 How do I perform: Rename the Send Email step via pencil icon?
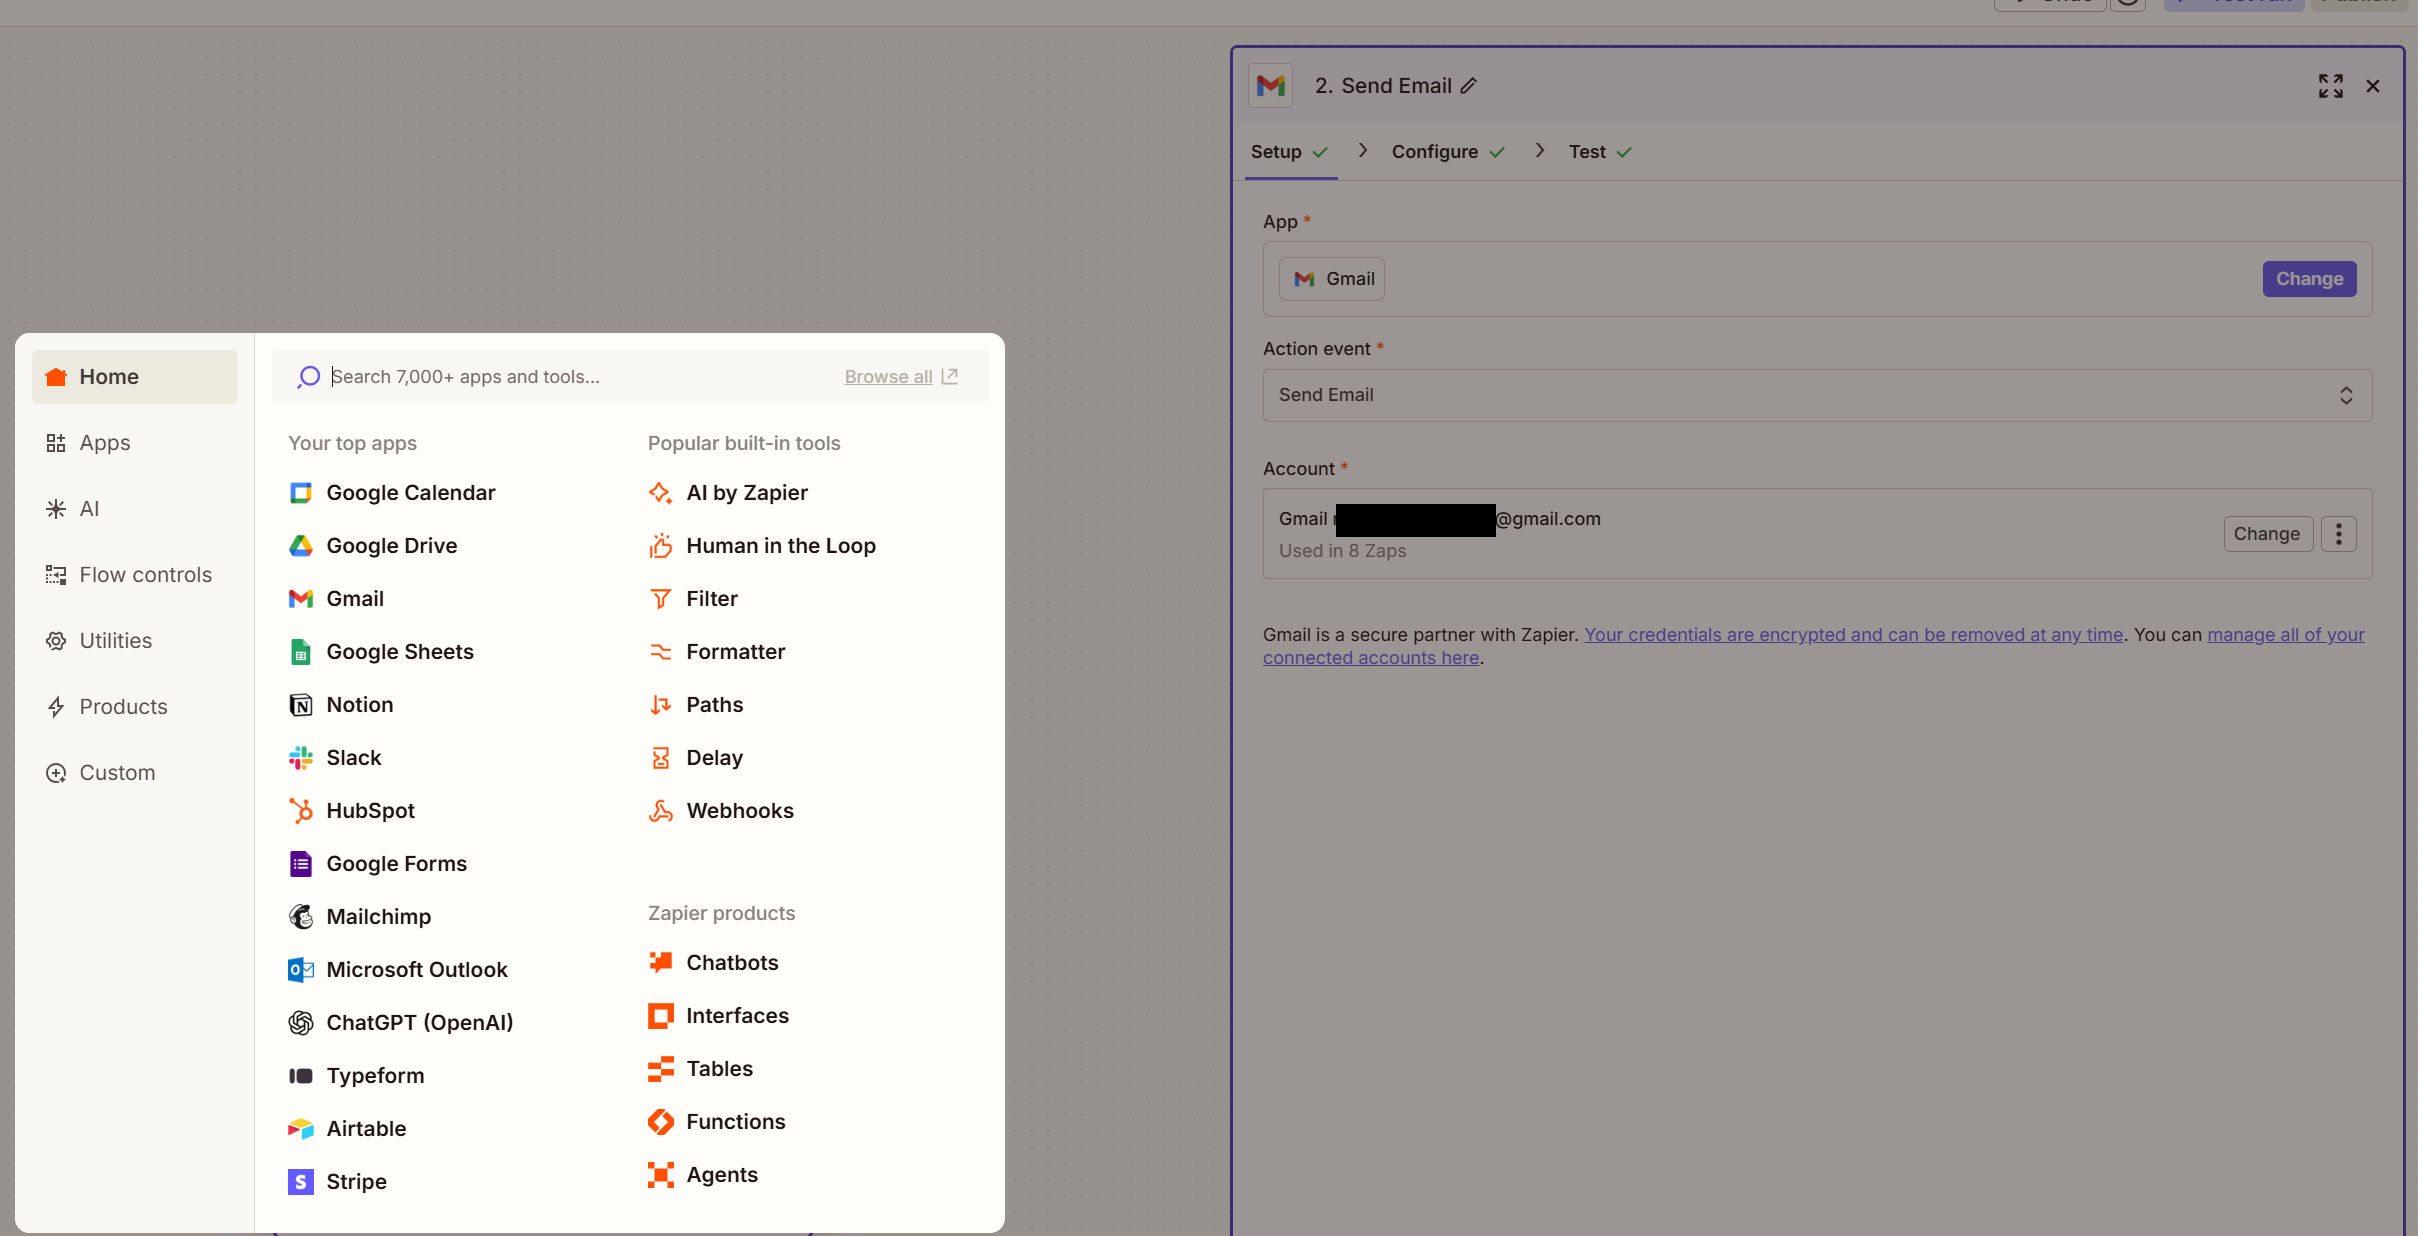coord(1467,86)
